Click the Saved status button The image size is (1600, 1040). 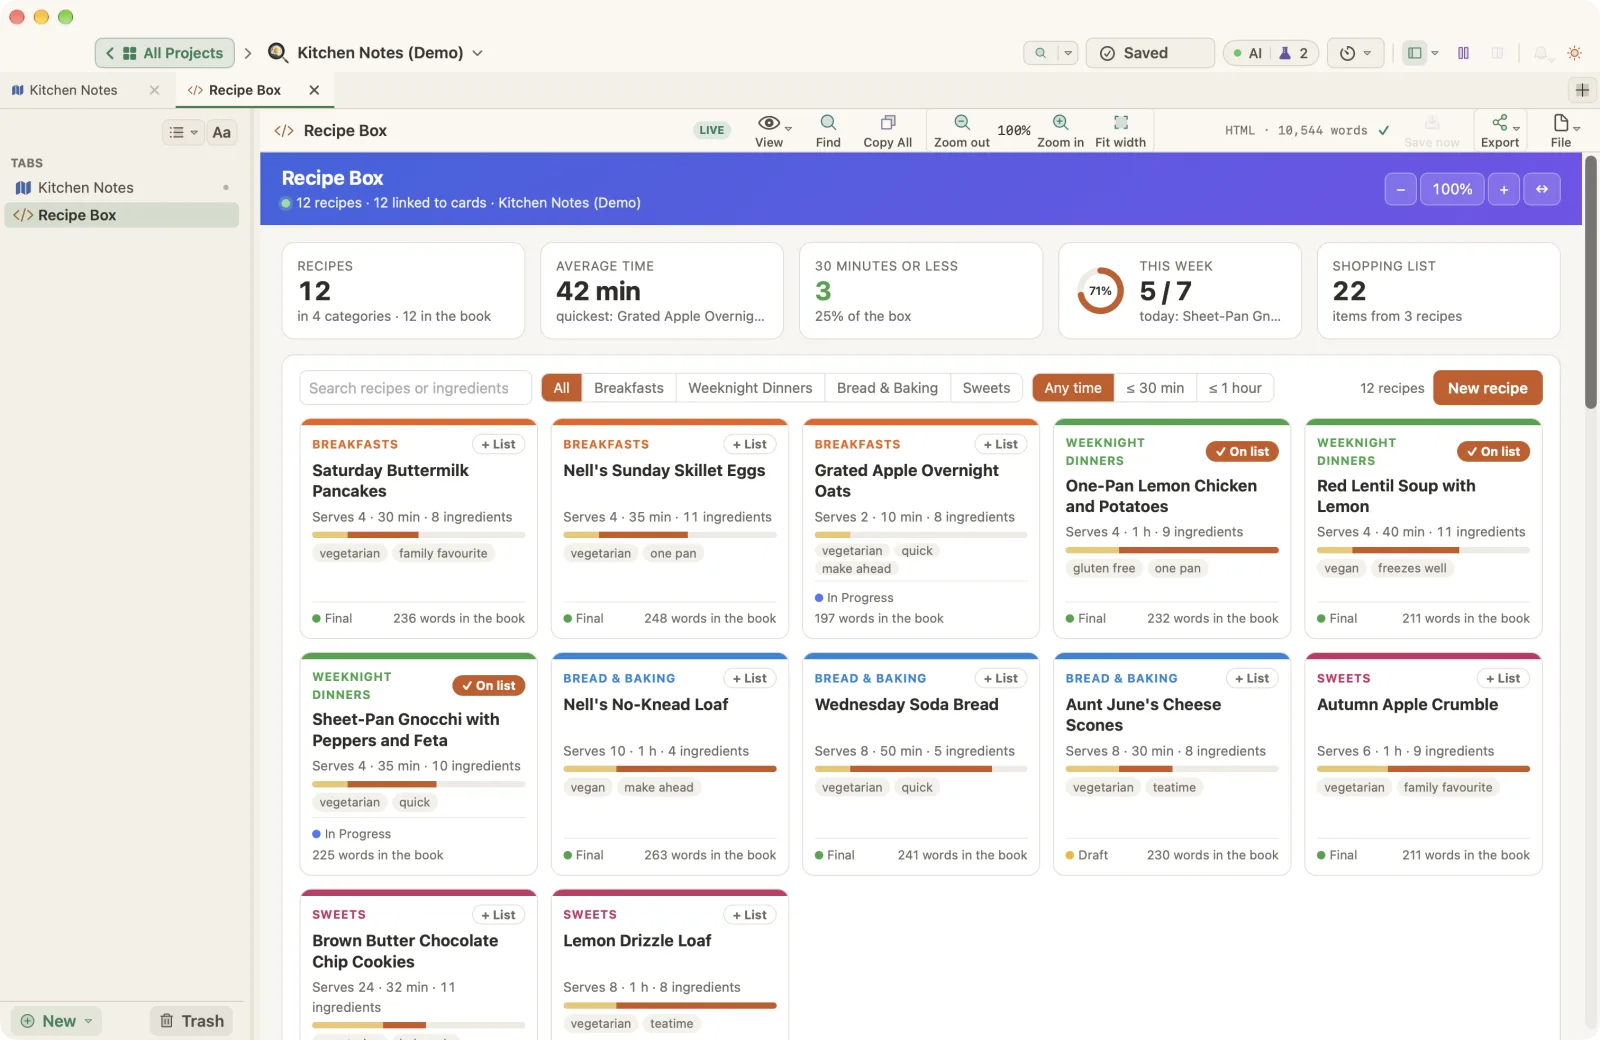coord(1150,53)
